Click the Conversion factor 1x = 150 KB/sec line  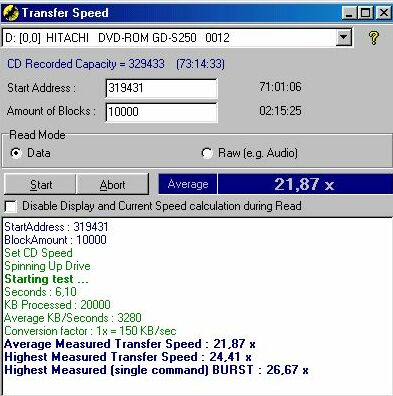(x=90, y=331)
